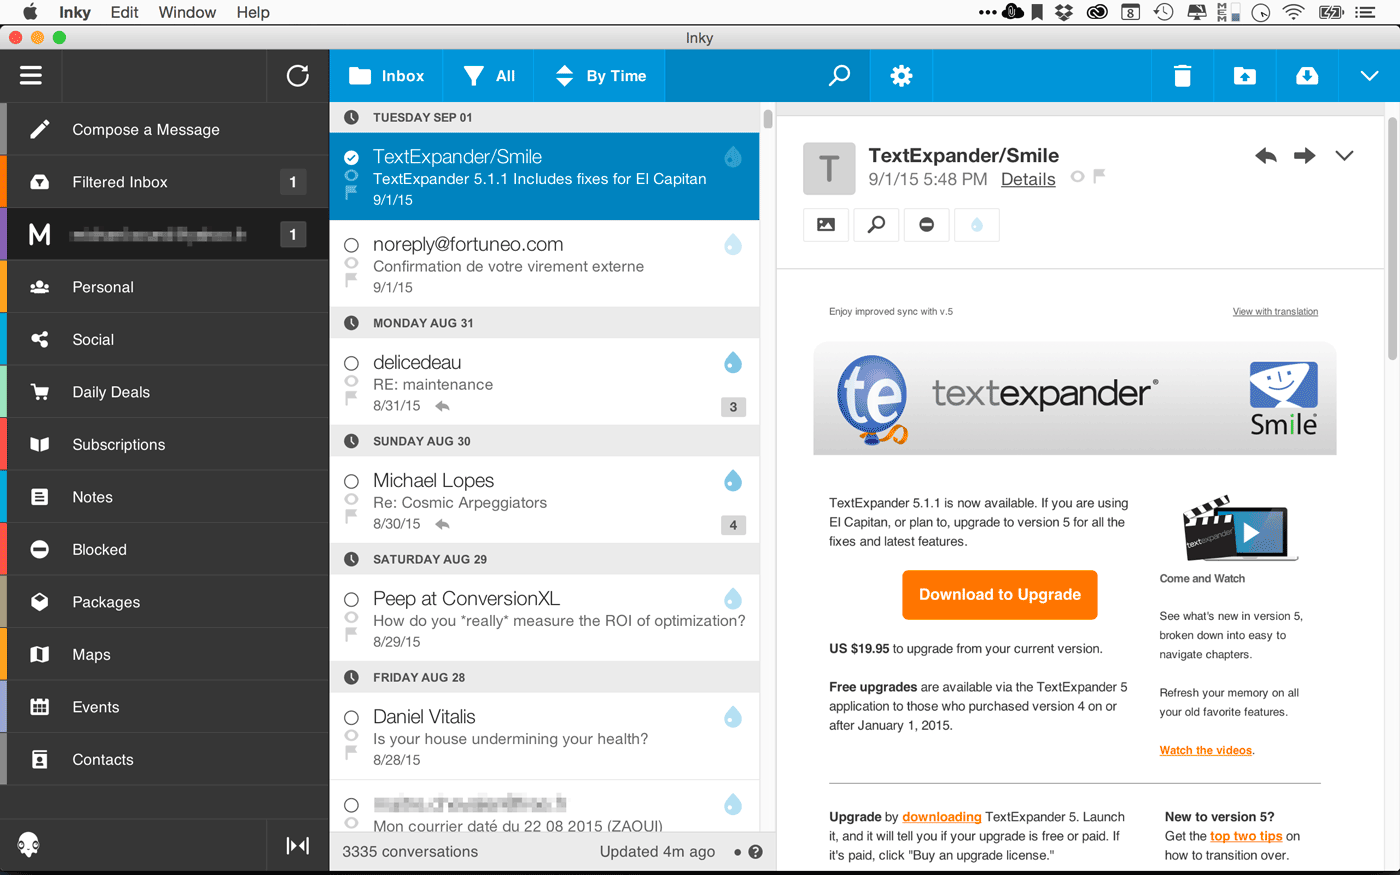
Task: Click the relevance drop button in message header
Action: point(977,225)
